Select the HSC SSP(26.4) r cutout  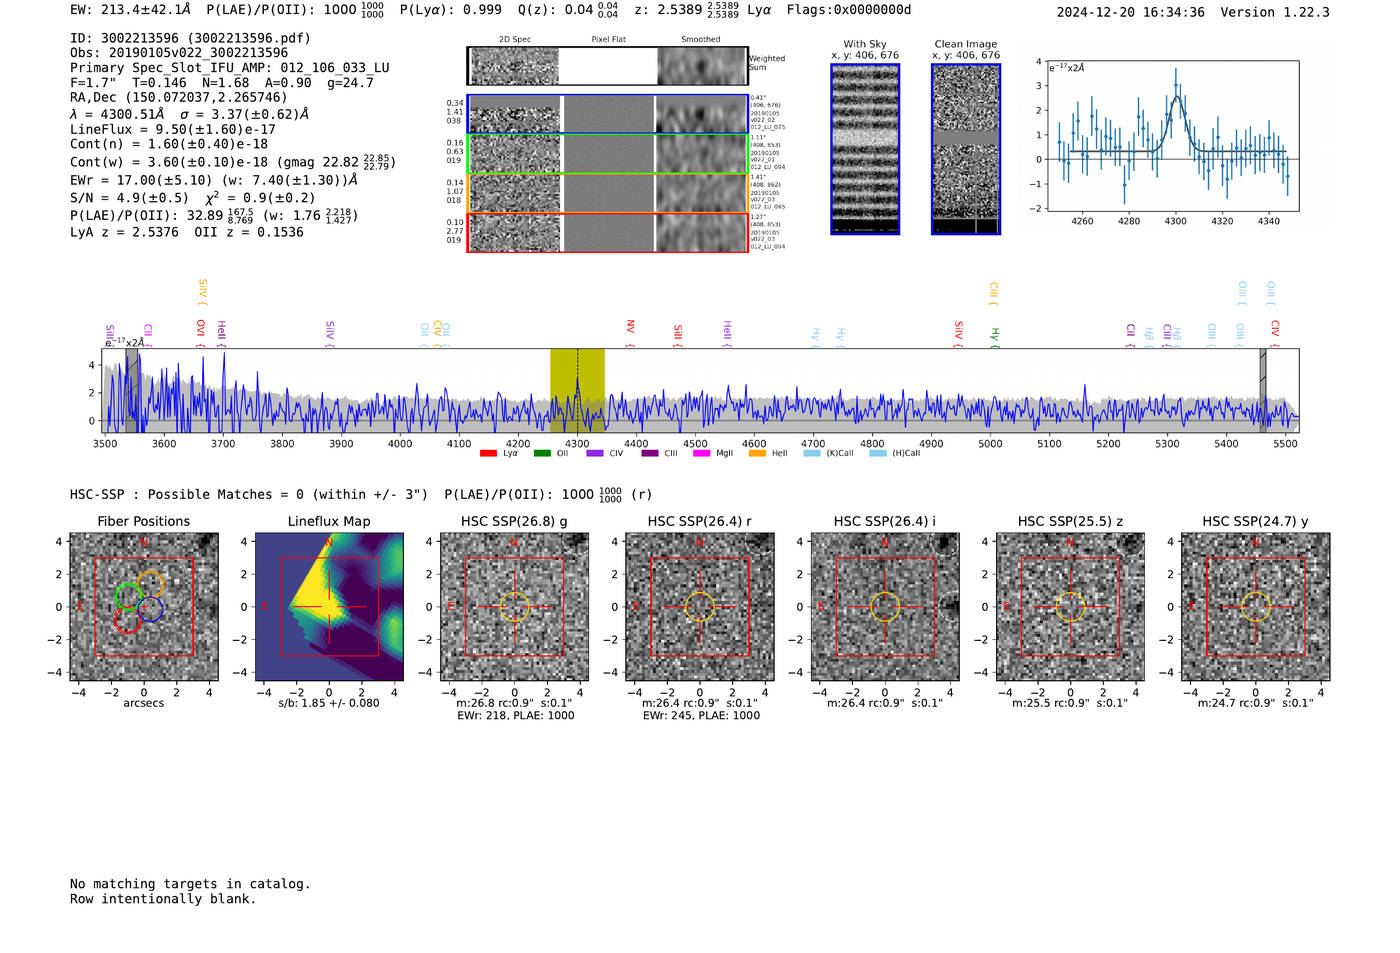tap(700, 607)
